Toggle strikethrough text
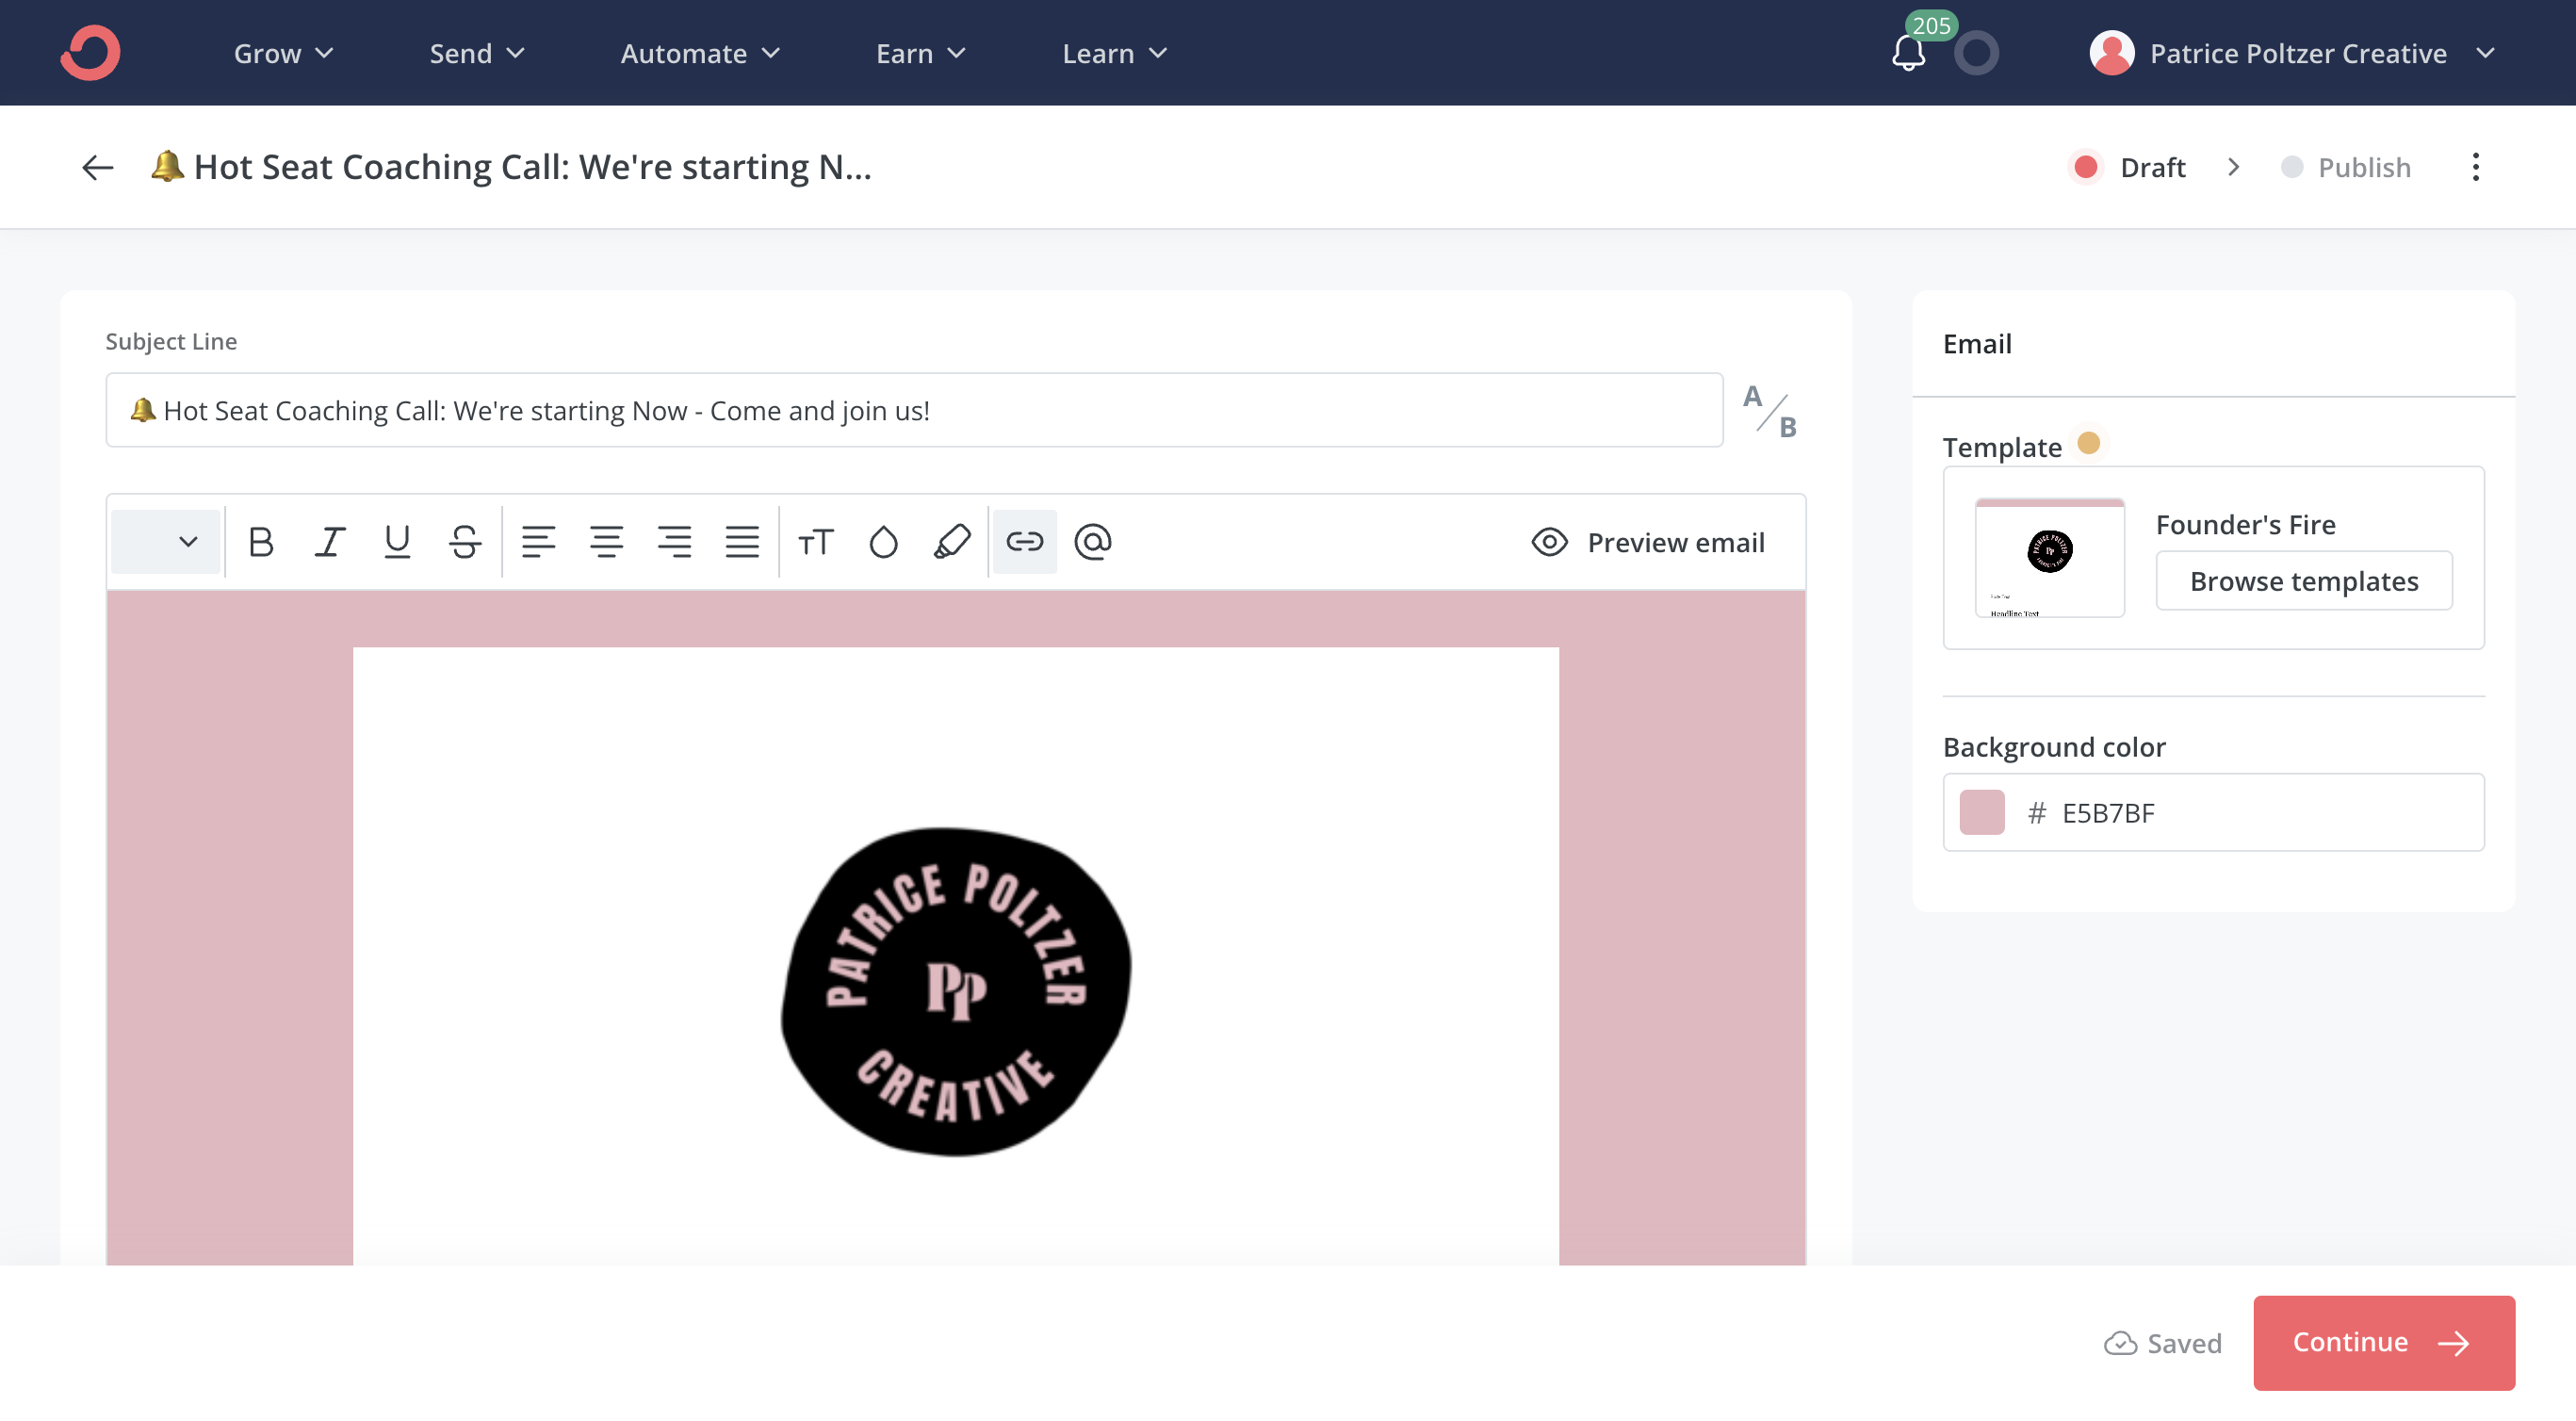2576x1421 pixels. click(x=465, y=542)
